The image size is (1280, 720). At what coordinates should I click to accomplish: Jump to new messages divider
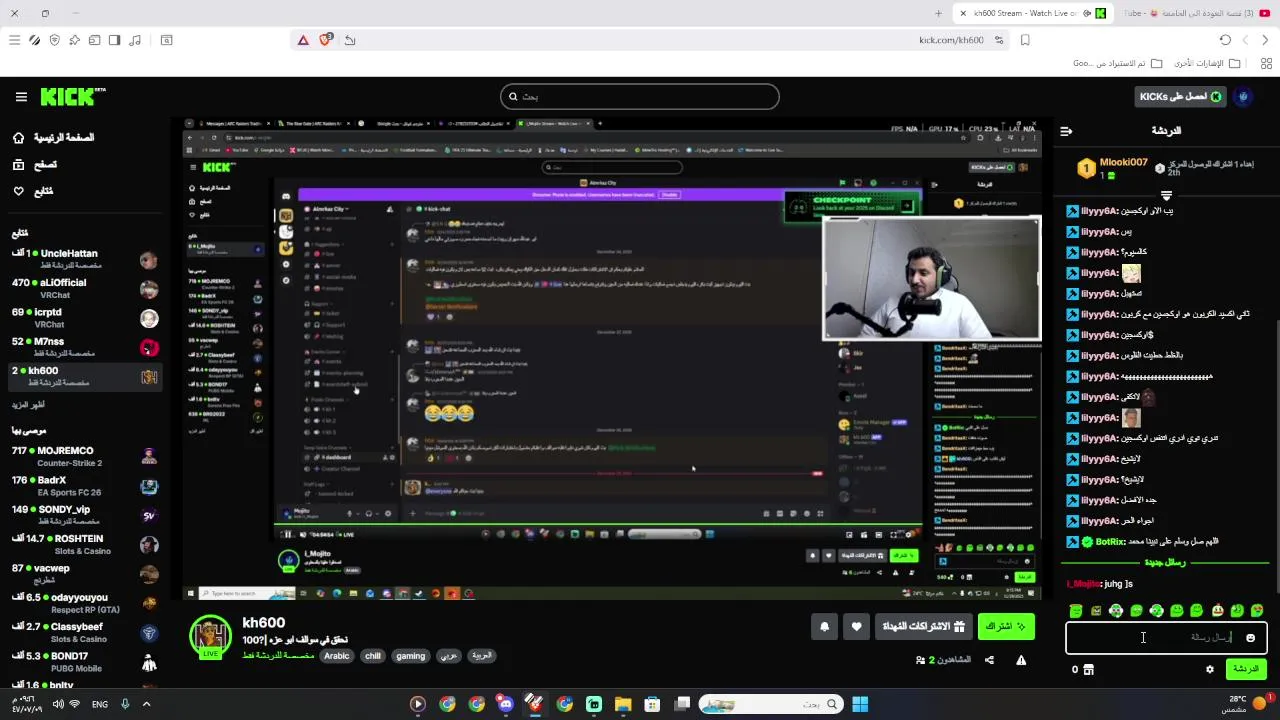1166,562
